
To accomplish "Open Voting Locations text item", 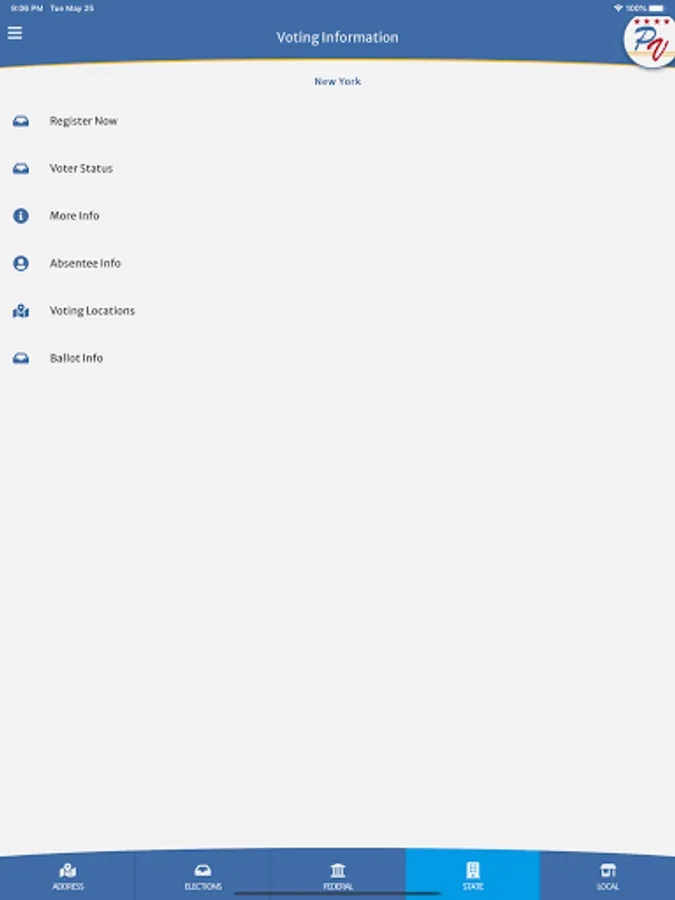I will [92, 311].
